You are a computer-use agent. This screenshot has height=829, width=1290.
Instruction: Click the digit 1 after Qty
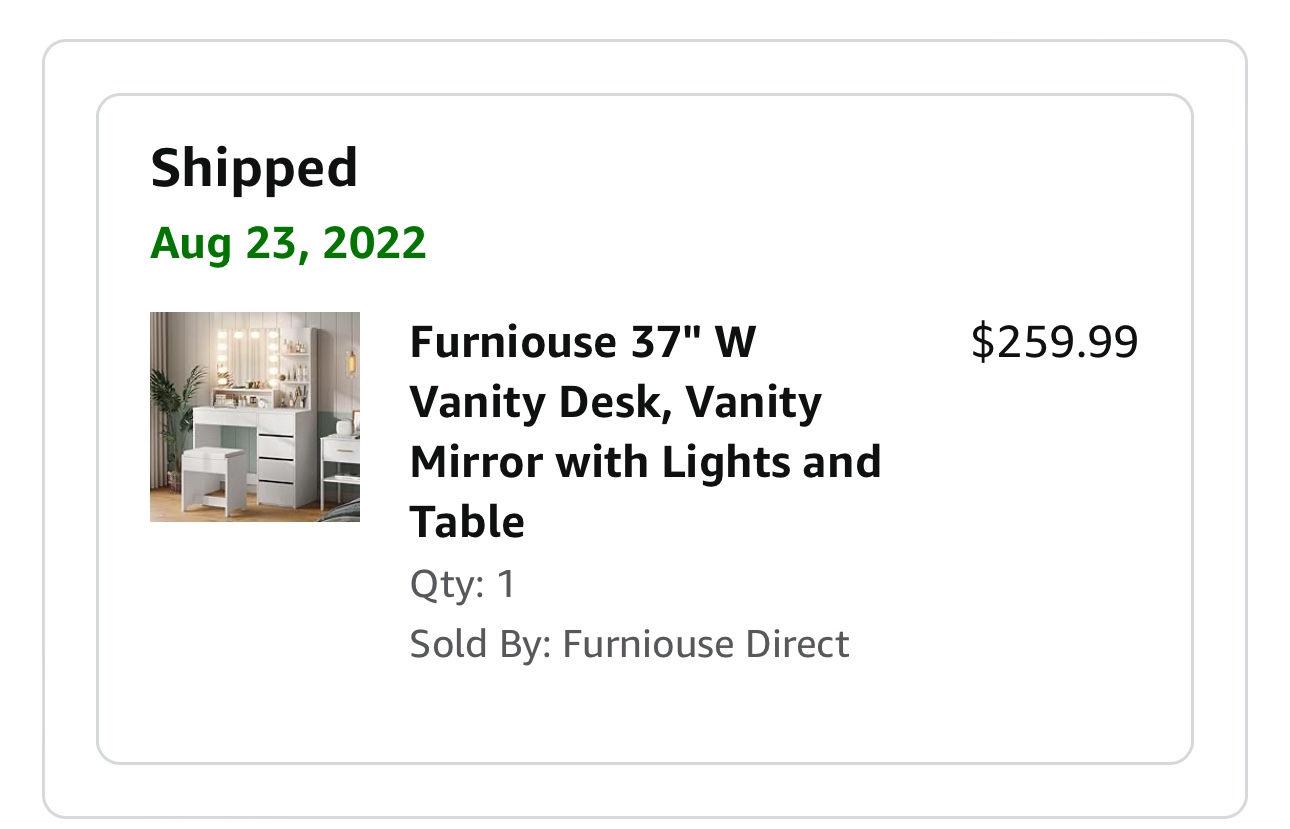(506, 584)
